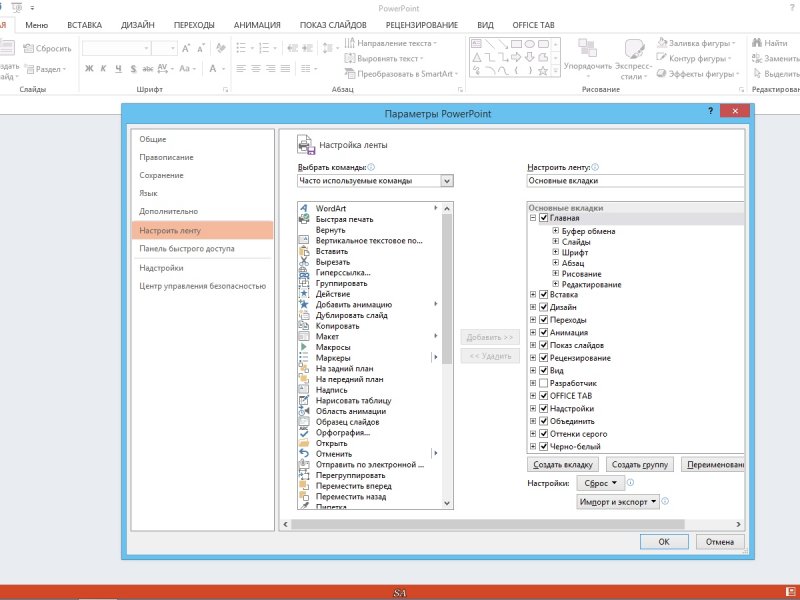The height and width of the screenshot is (600, 800).
Task: Click the Сбросить reset slide icon
Action: pyautogui.click(x=29, y=48)
